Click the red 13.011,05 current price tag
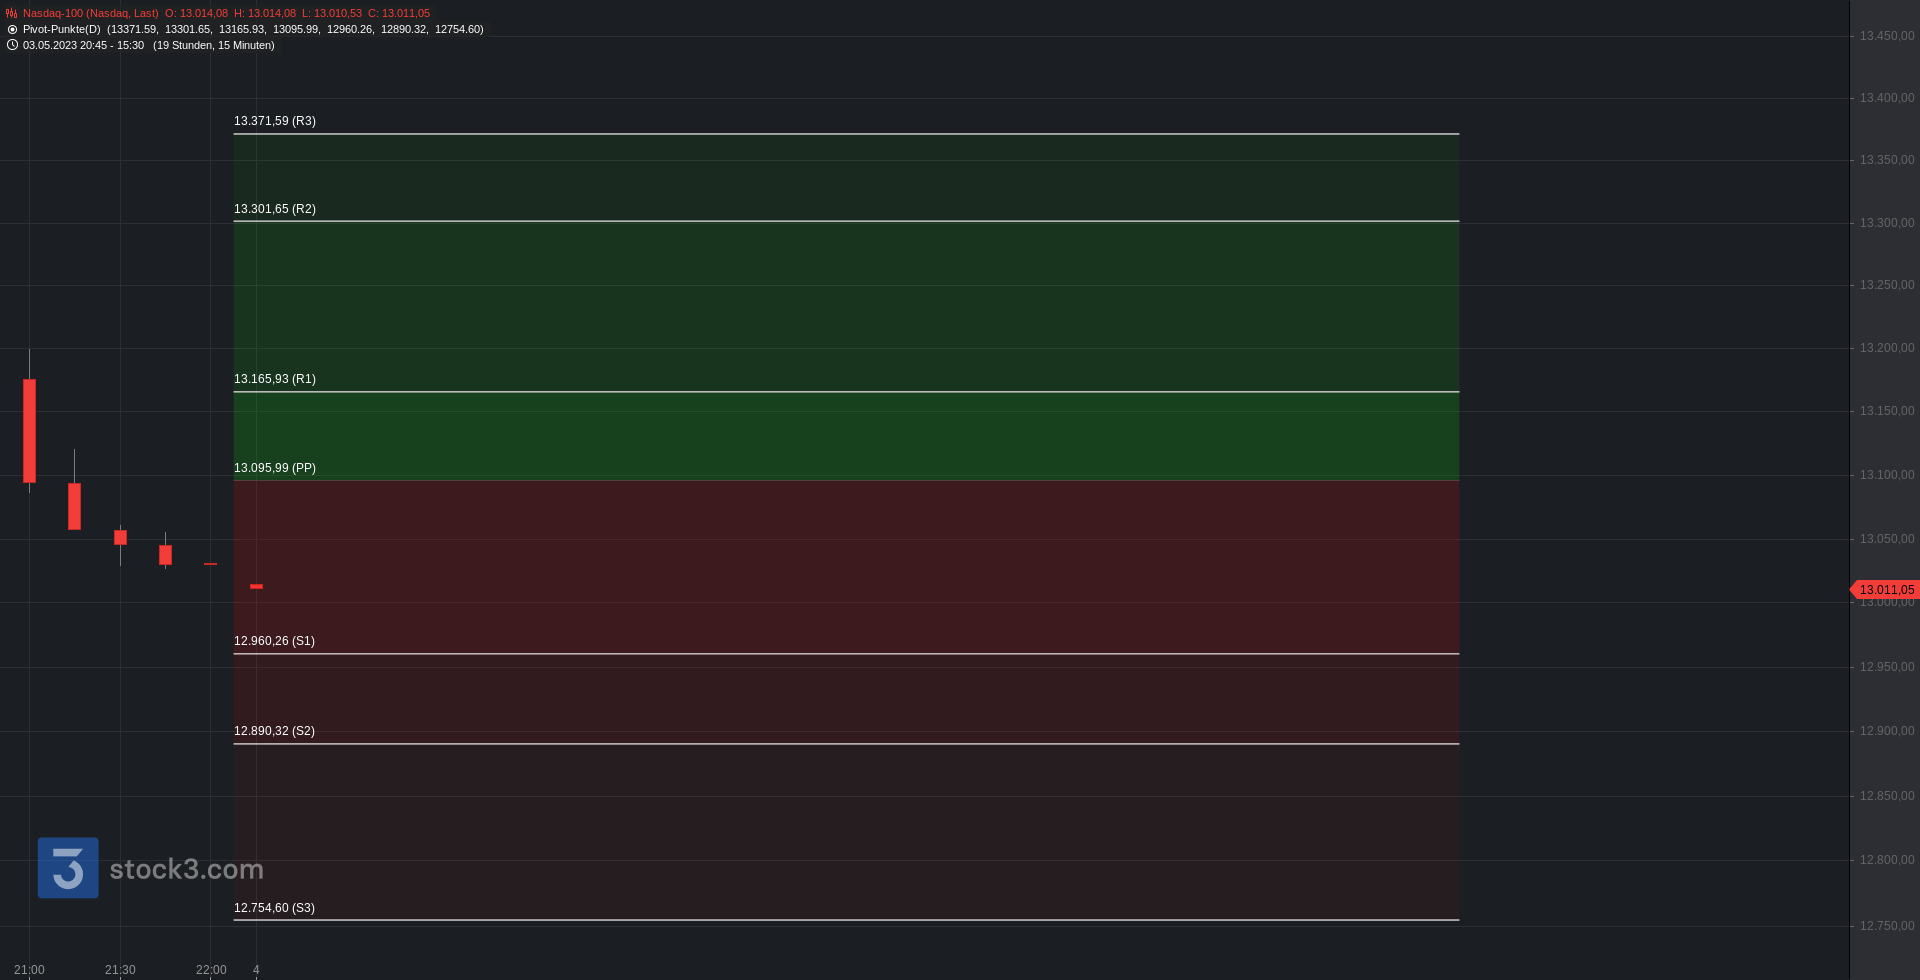Image resolution: width=1920 pixels, height=980 pixels. pos(1885,590)
